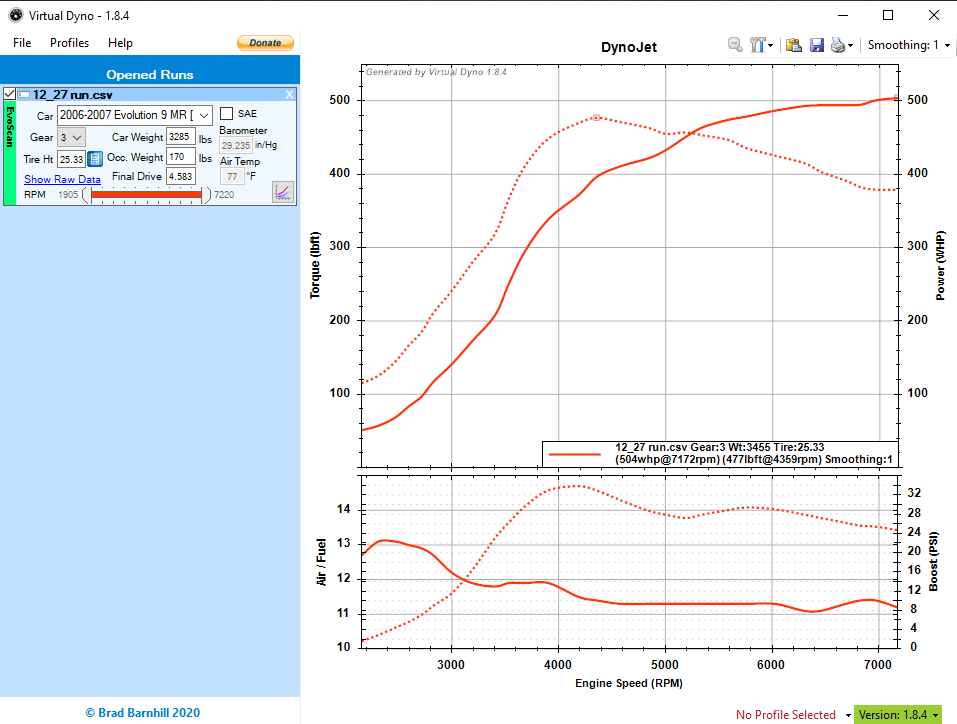Save graph with the floppy disk icon

click(816, 45)
